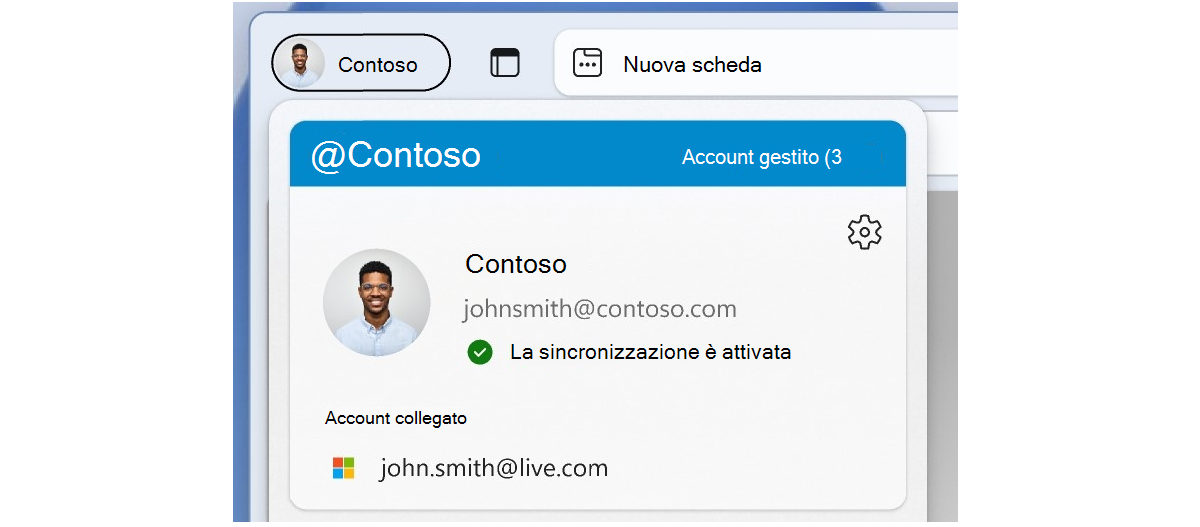Click johnsmith@contoso.com email address
Screen dimensions: 1200x527
pyautogui.click(x=600, y=309)
